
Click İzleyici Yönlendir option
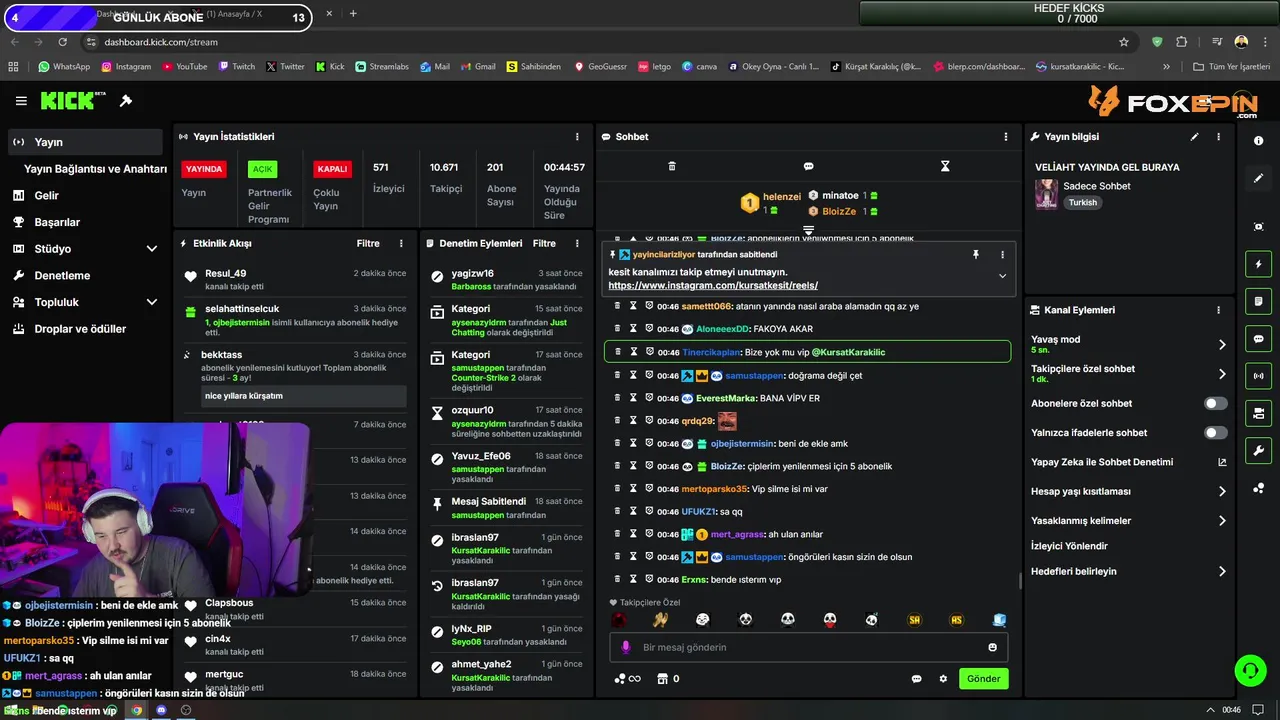click(1069, 546)
